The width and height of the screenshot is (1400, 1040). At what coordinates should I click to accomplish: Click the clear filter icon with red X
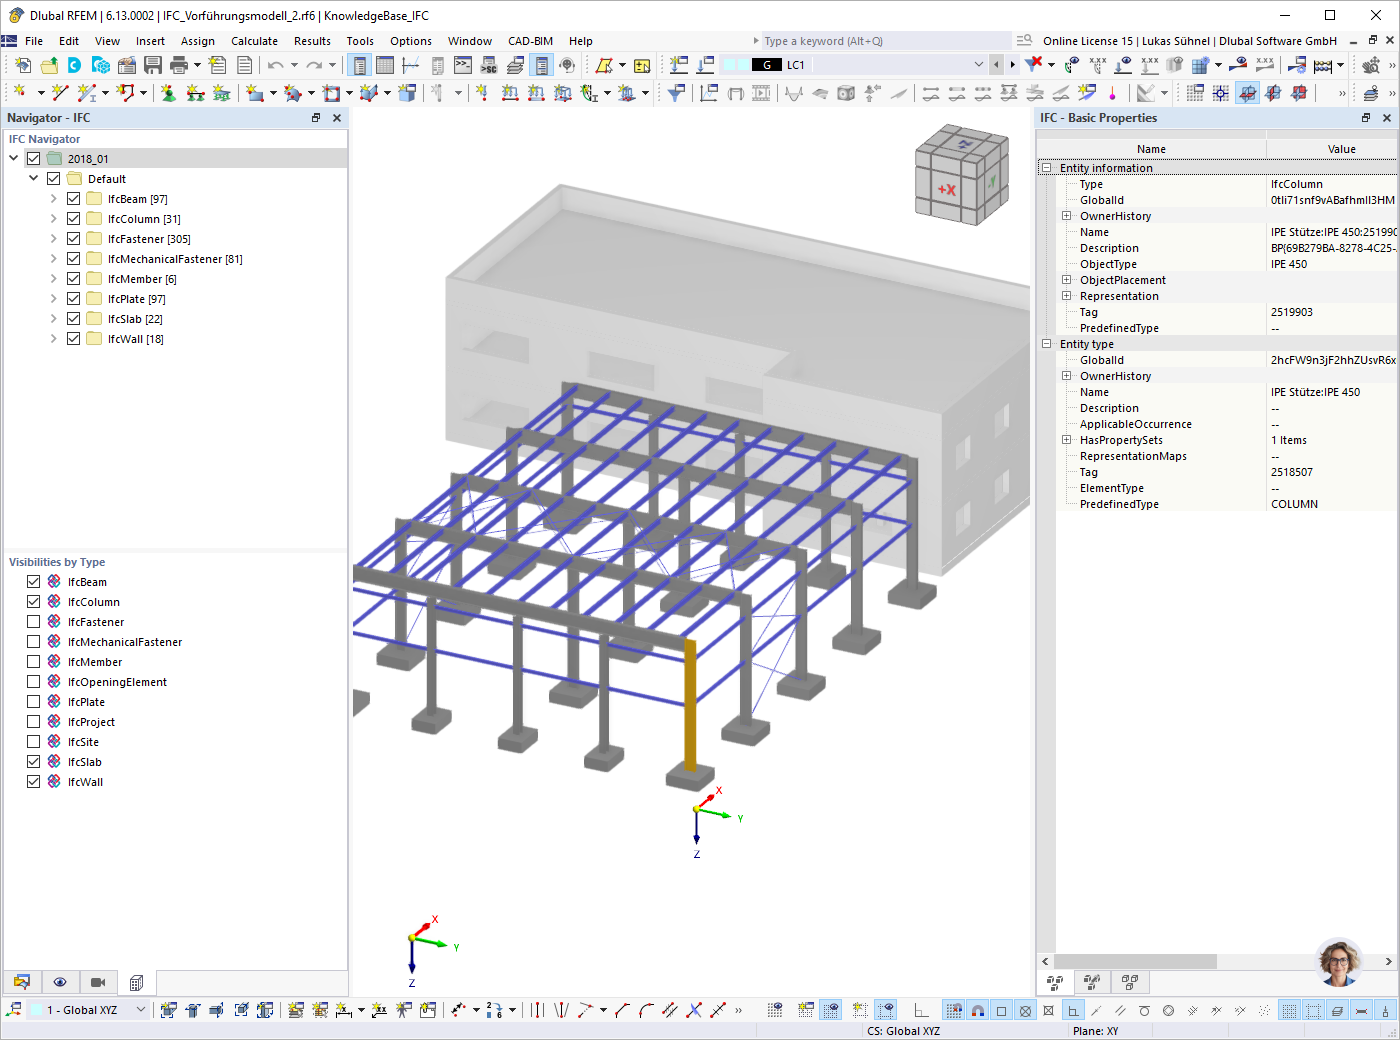click(x=1034, y=64)
